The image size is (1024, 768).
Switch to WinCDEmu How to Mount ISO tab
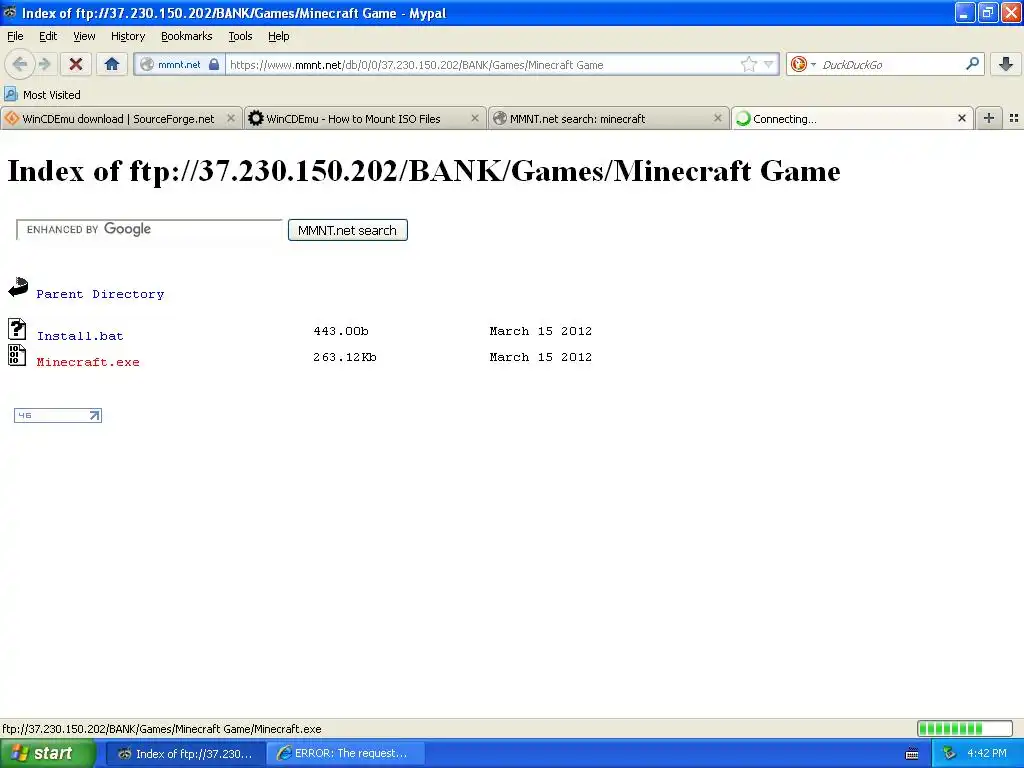pos(365,118)
